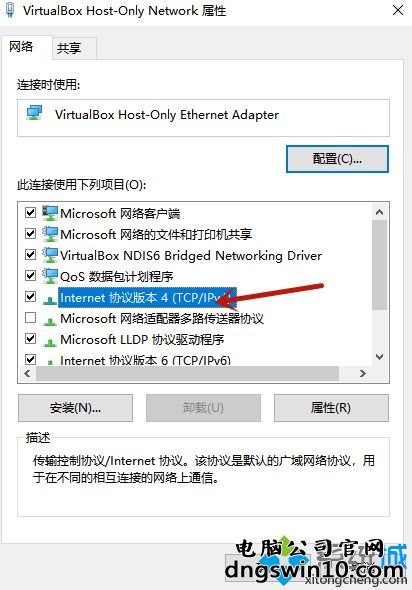Enable Microsoft 网络适配器多路传送器协议 checkbox
The width and height of the screenshot is (412, 590).
click(x=30, y=318)
